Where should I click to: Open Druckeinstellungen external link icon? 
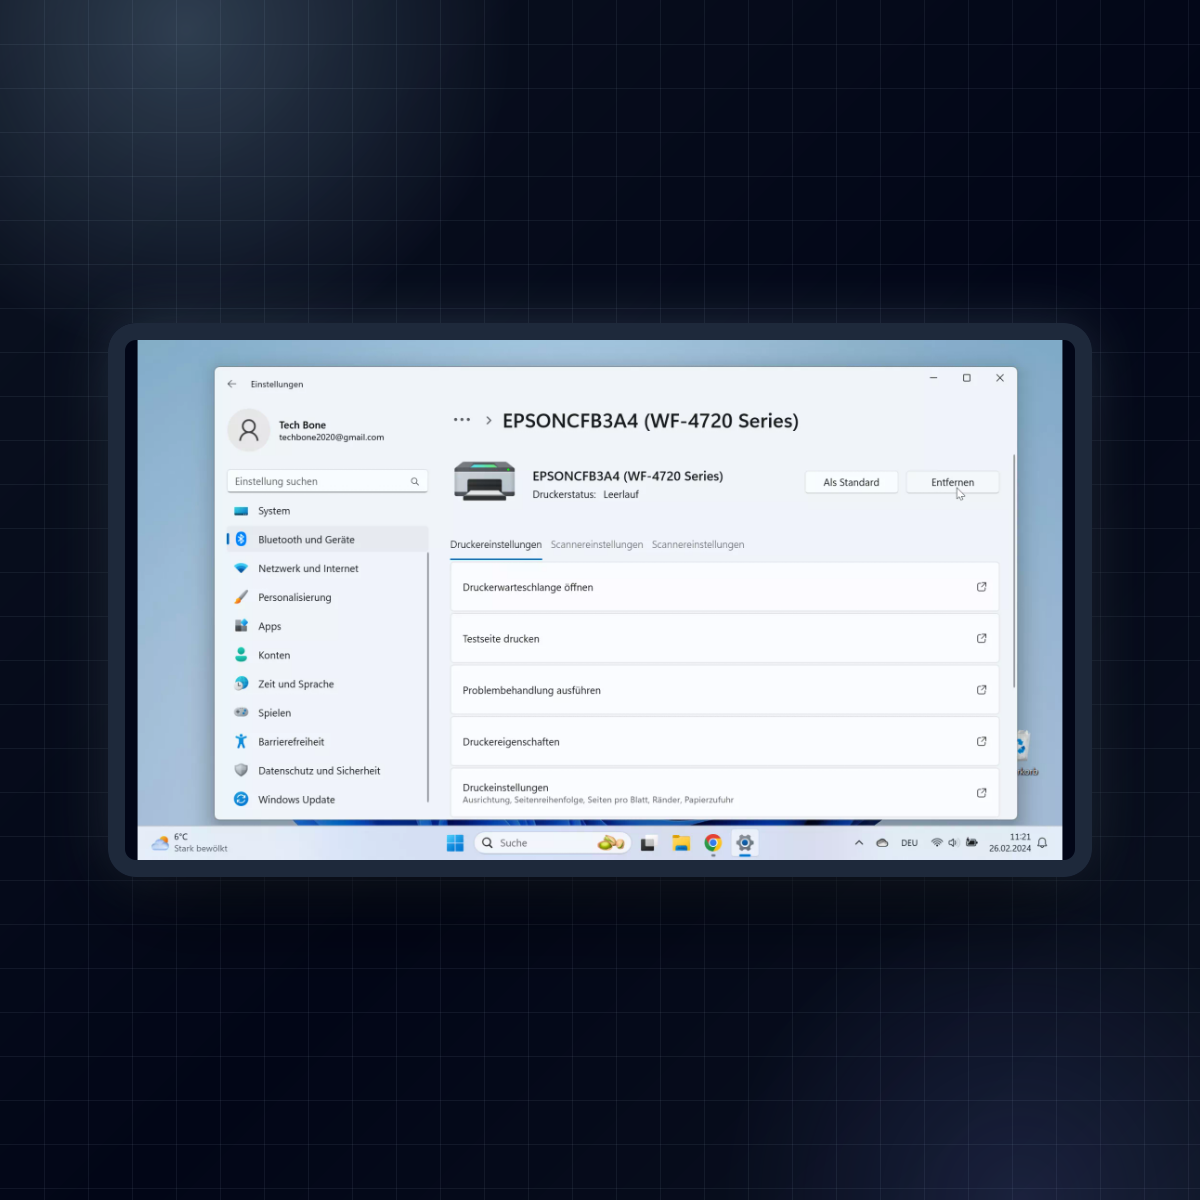pyautogui.click(x=981, y=793)
